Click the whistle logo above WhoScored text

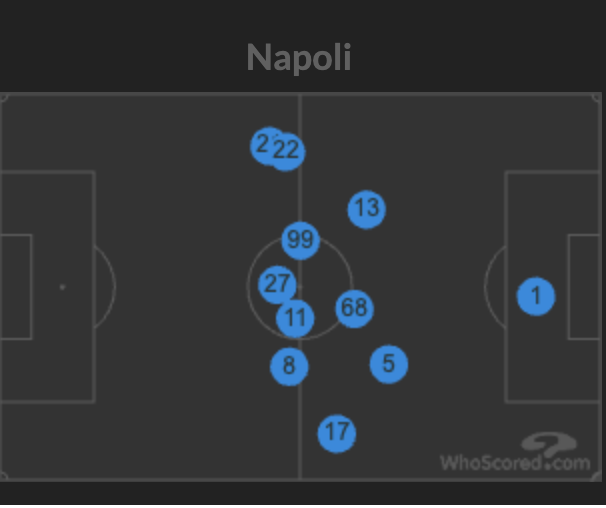point(549,444)
